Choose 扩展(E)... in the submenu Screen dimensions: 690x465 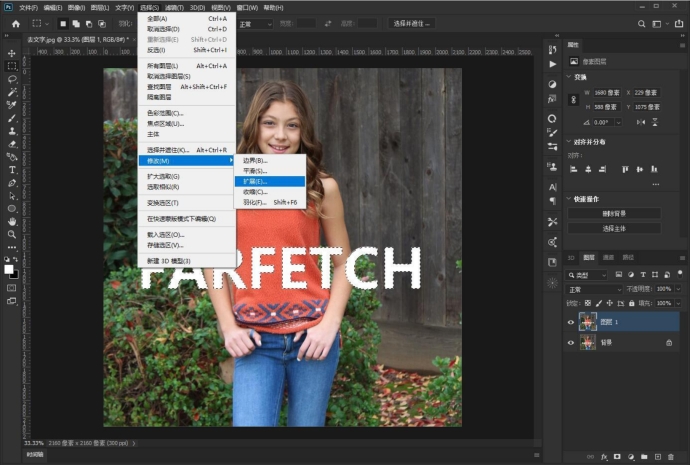coord(270,181)
